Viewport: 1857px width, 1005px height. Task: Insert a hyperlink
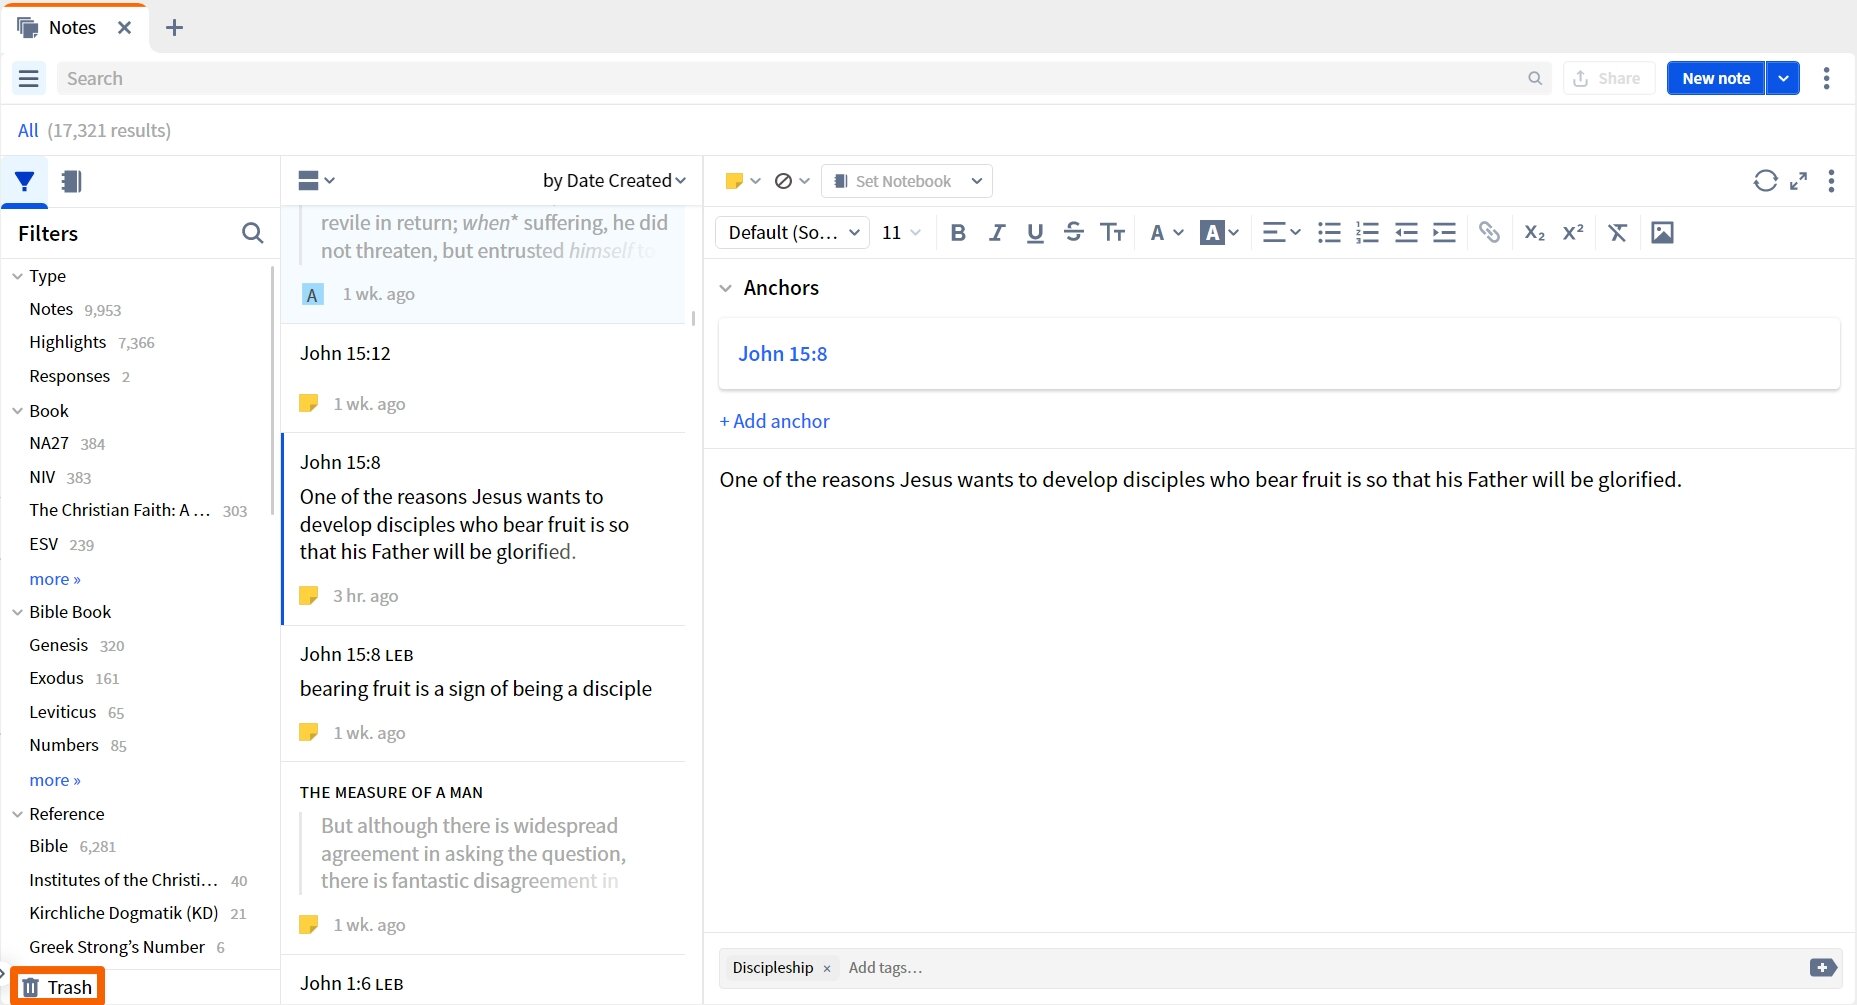point(1489,233)
